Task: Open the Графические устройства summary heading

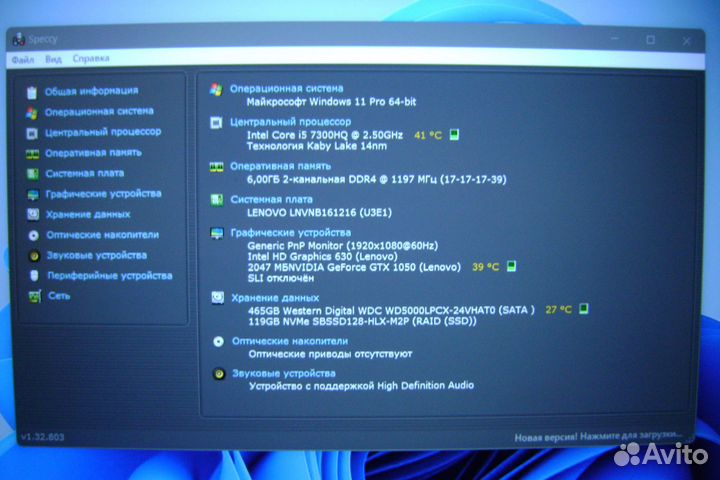Action: click(x=291, y=233)
